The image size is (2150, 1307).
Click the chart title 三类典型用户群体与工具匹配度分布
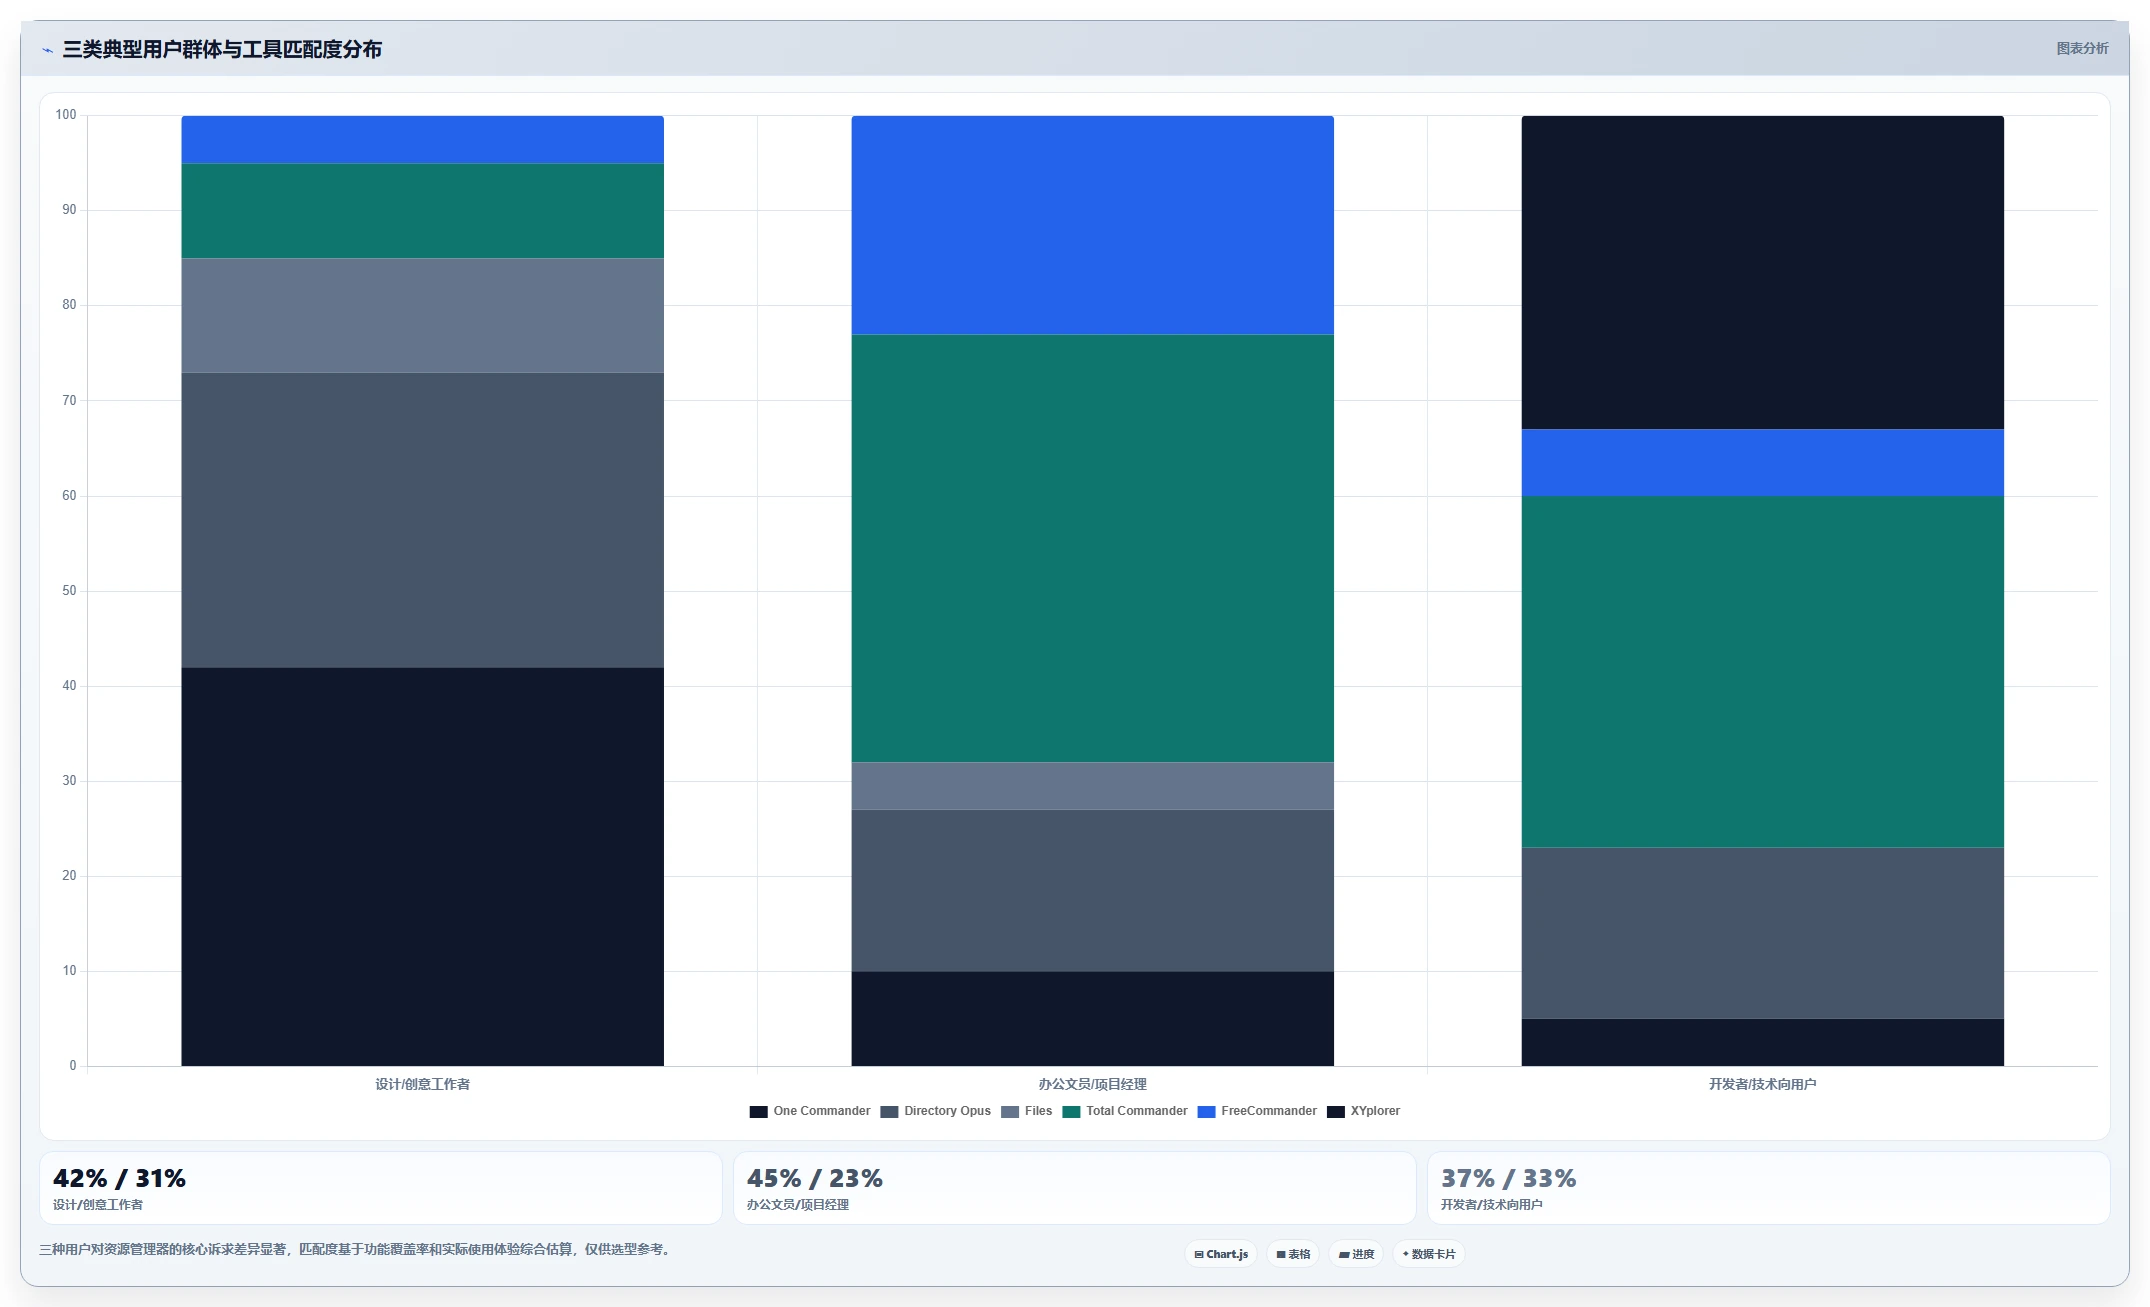pyautogui.click(x=222, y=50)
